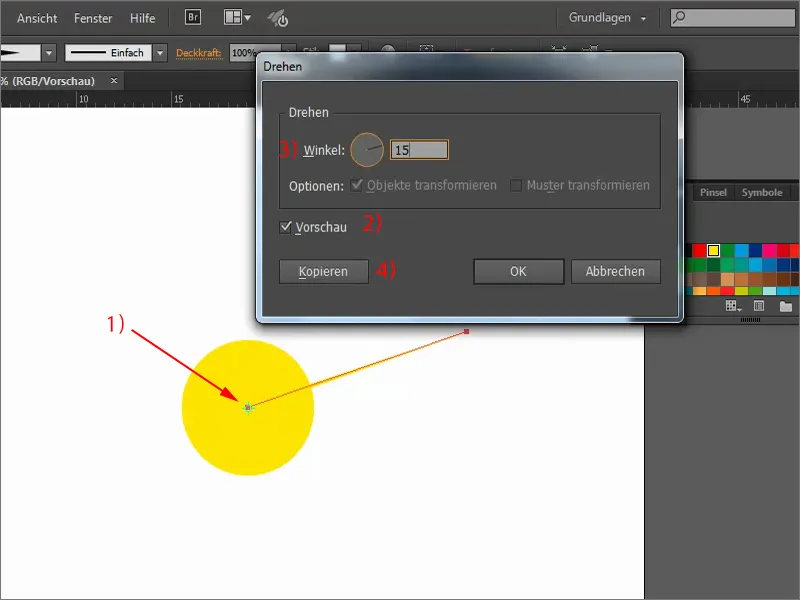The image size is (800, 600).
Task: Confirm rotation with the OK button
Action: point(518,271)
